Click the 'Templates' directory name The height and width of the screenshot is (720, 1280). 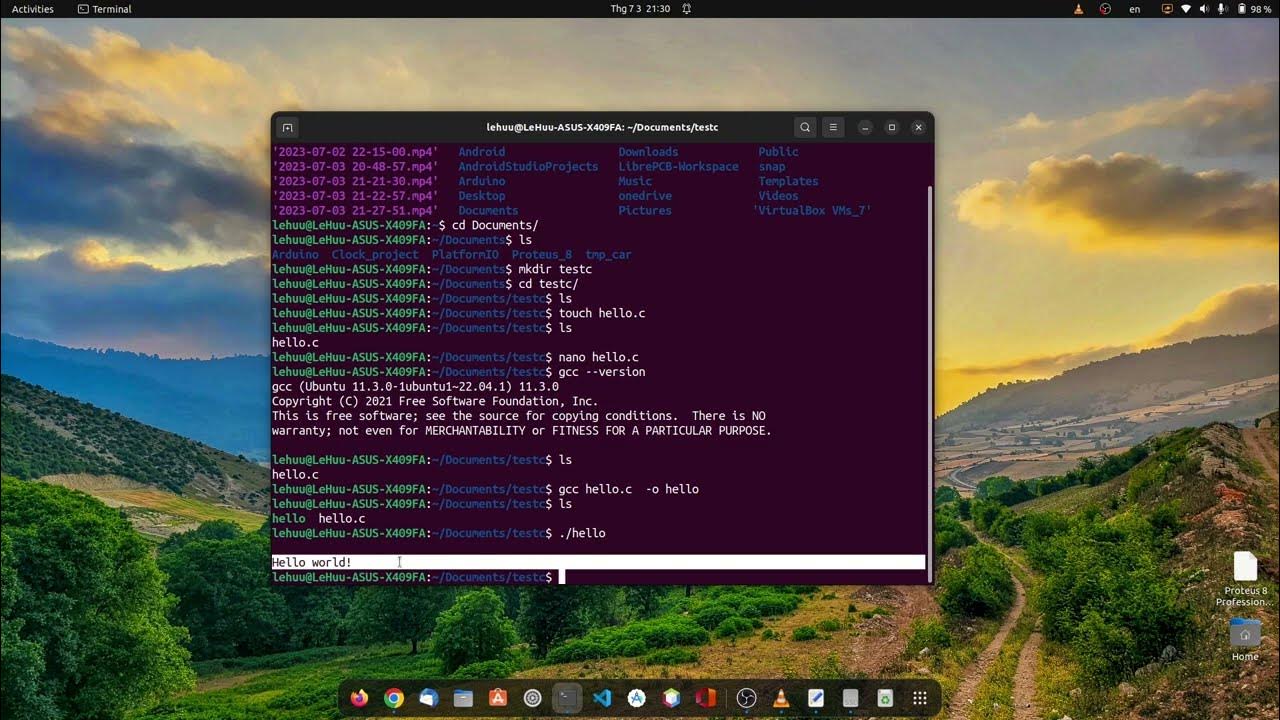coord(788,181)
